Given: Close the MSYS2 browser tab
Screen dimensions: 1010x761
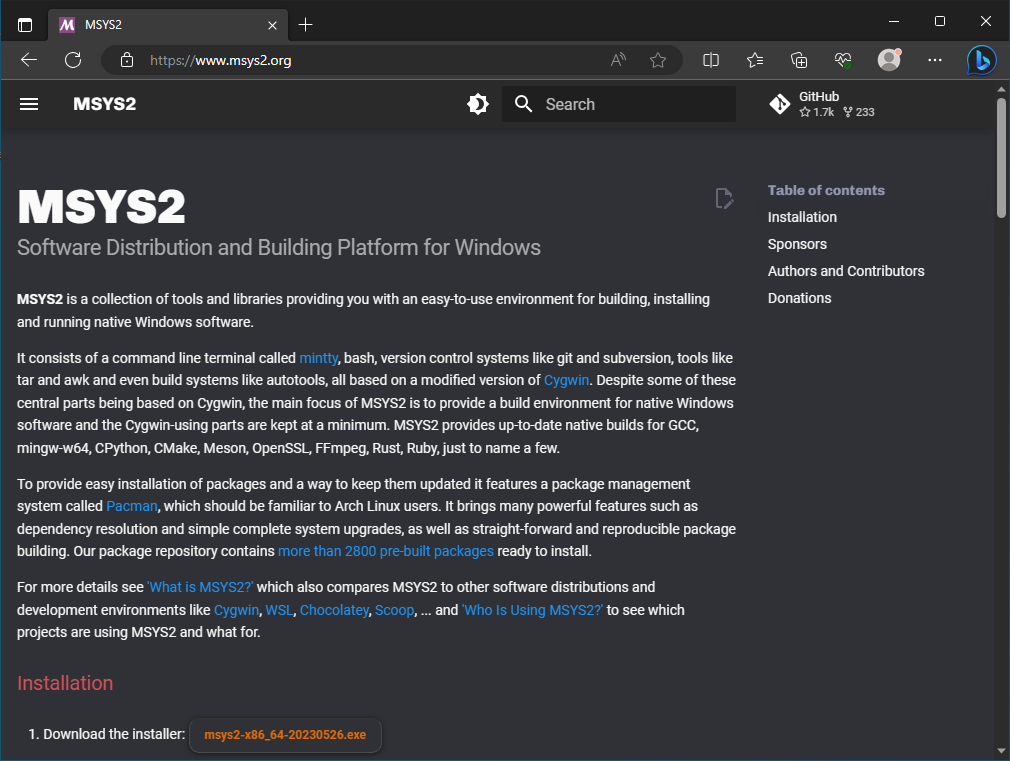Looking at the screenshot, I should coord(272,25).
